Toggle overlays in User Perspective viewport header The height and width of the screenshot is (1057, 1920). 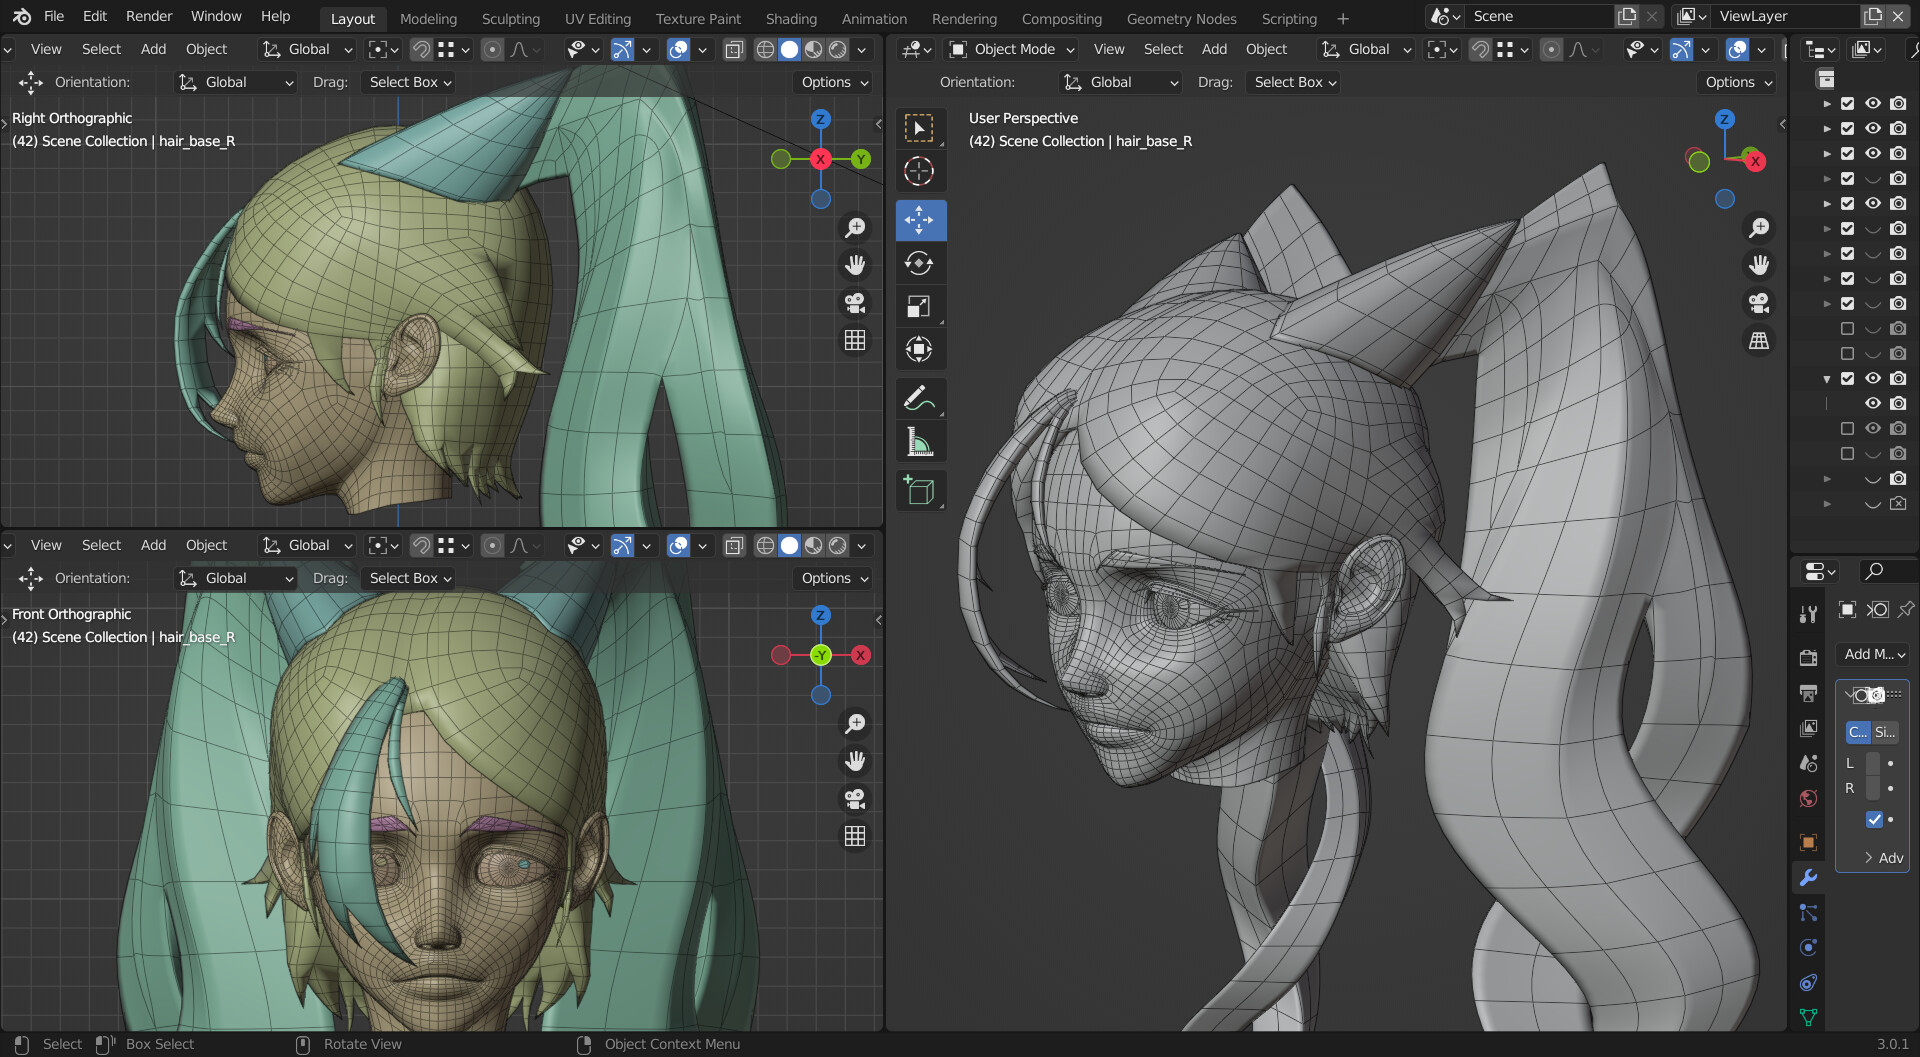coord(1738,49)
